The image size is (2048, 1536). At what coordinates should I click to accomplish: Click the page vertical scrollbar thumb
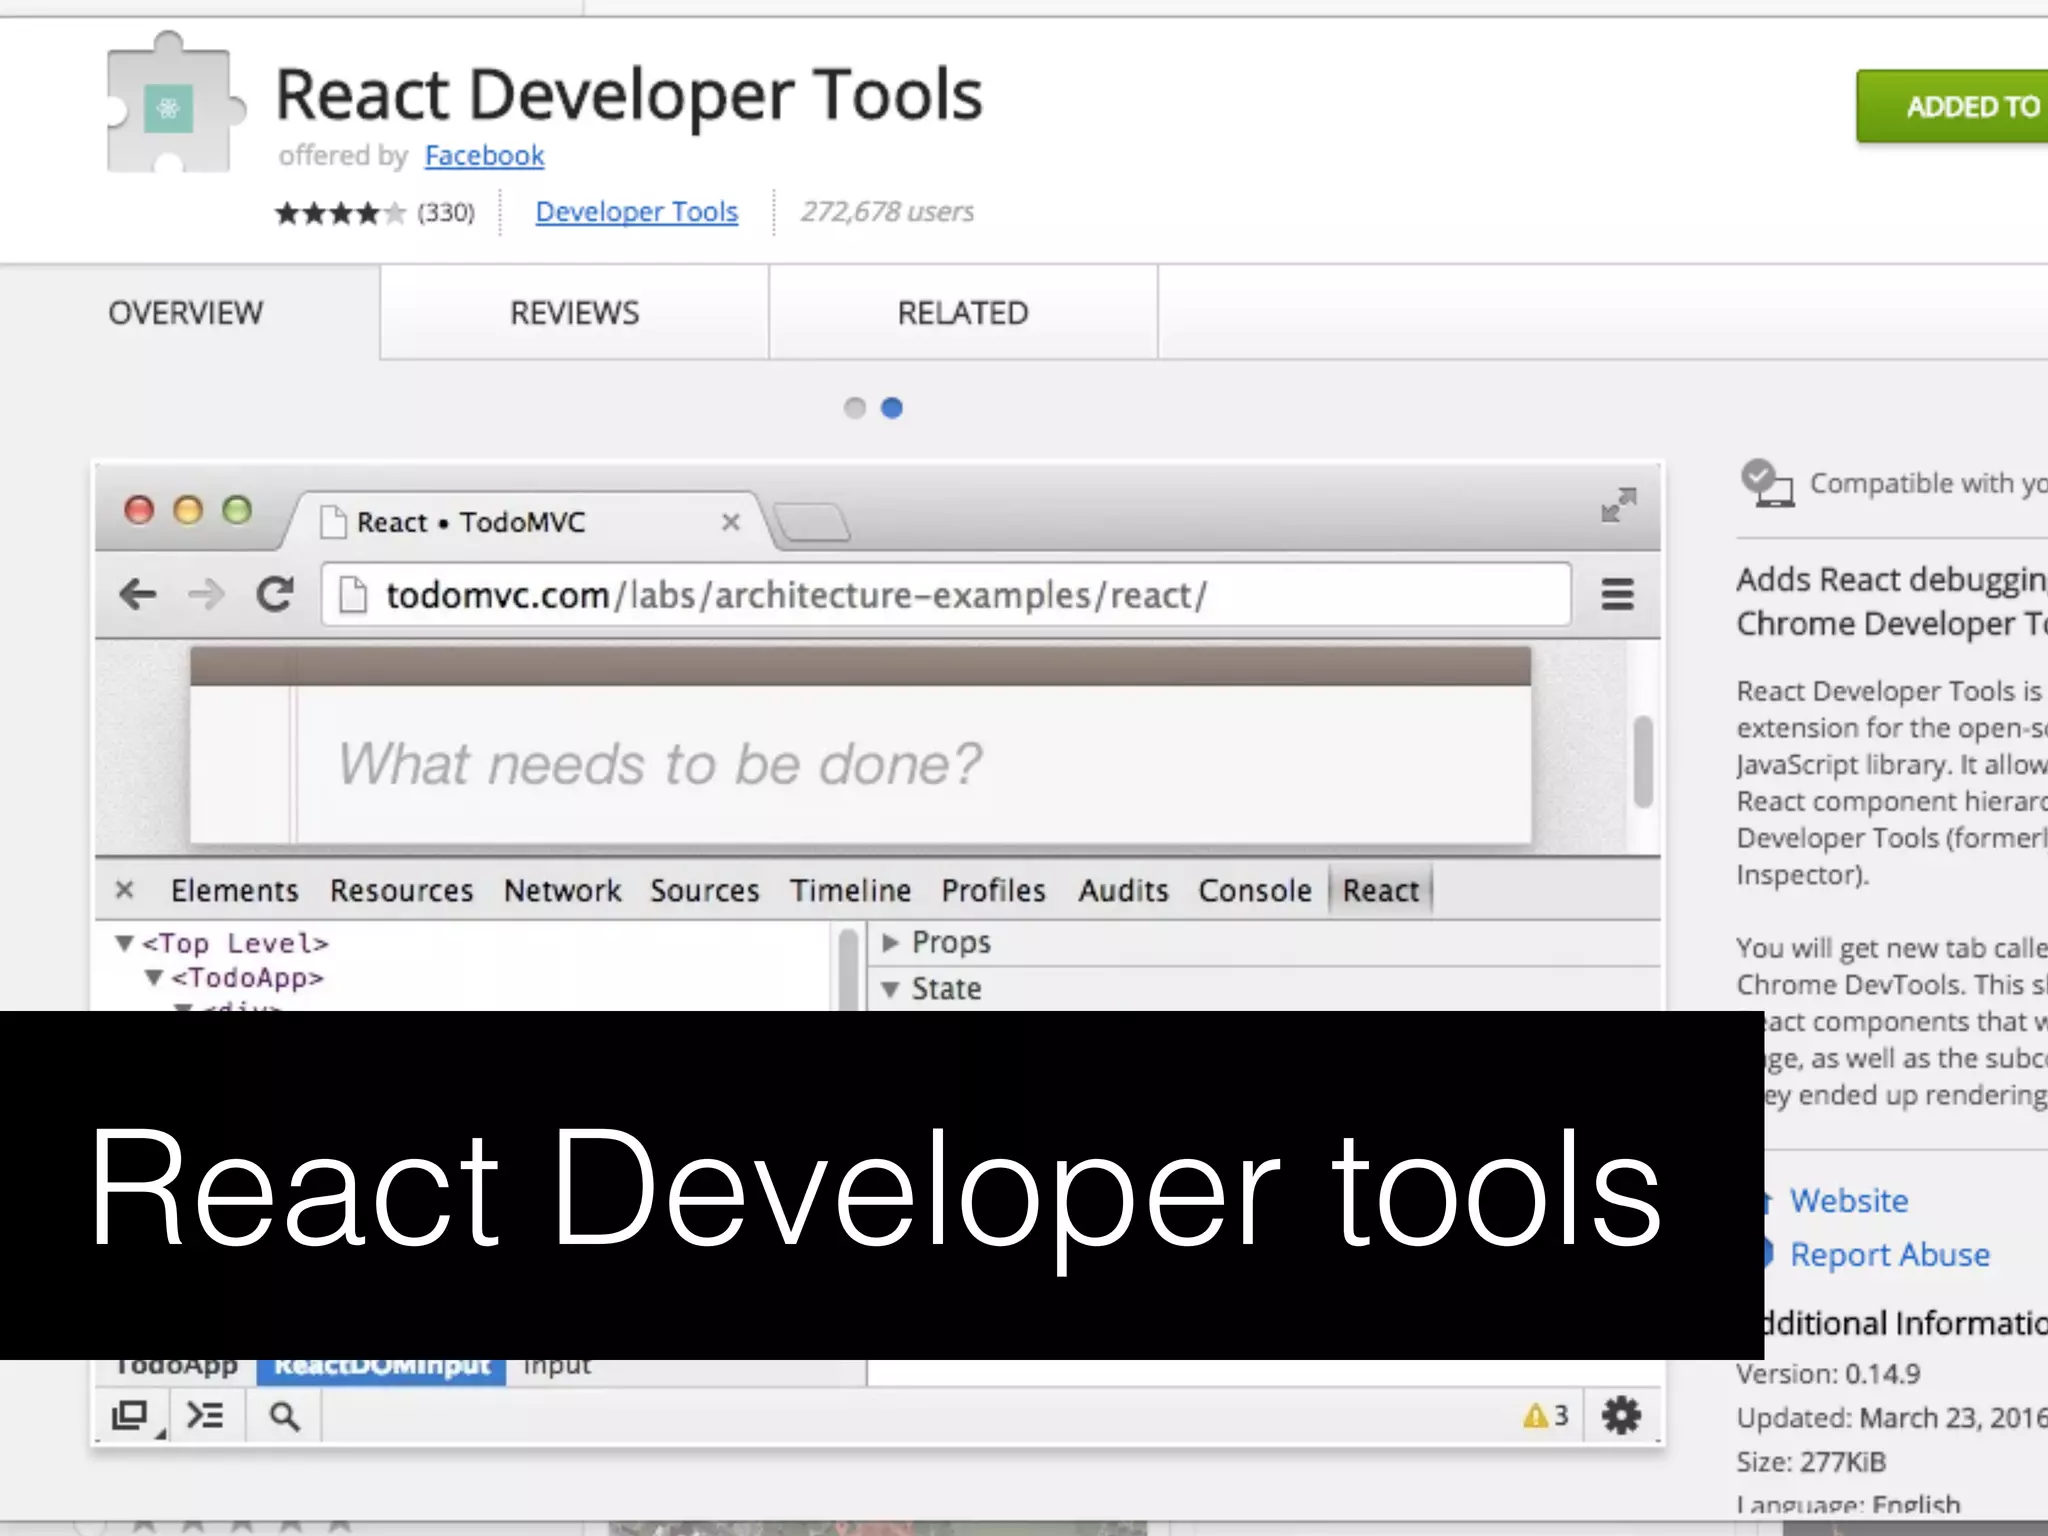point(1643,761)
